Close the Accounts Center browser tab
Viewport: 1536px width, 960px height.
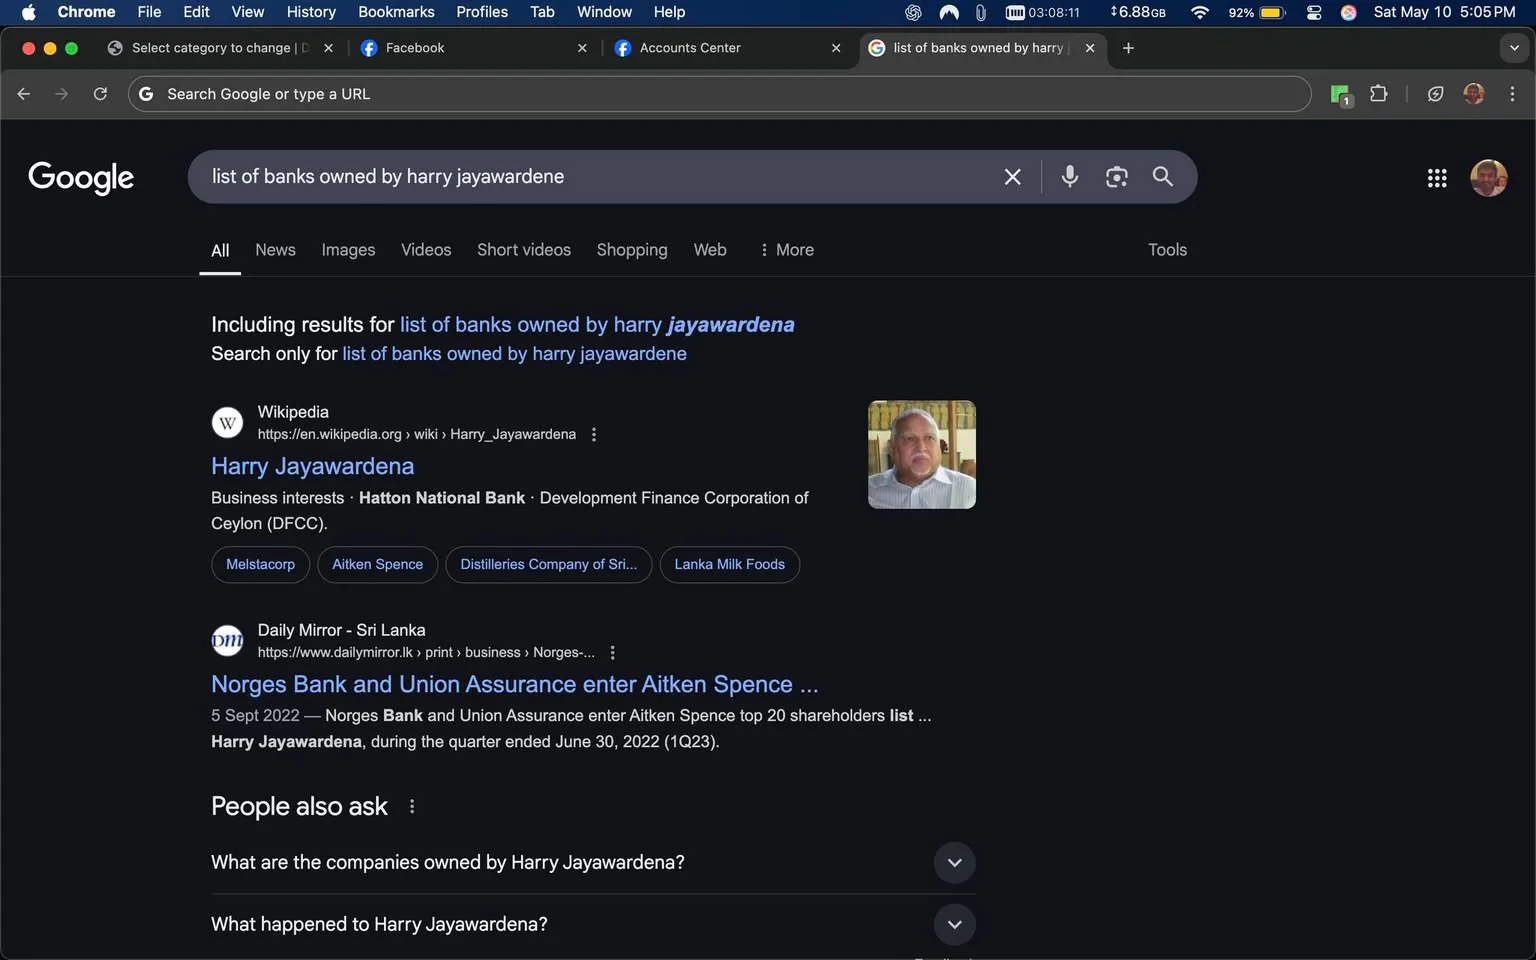[836, 48]
